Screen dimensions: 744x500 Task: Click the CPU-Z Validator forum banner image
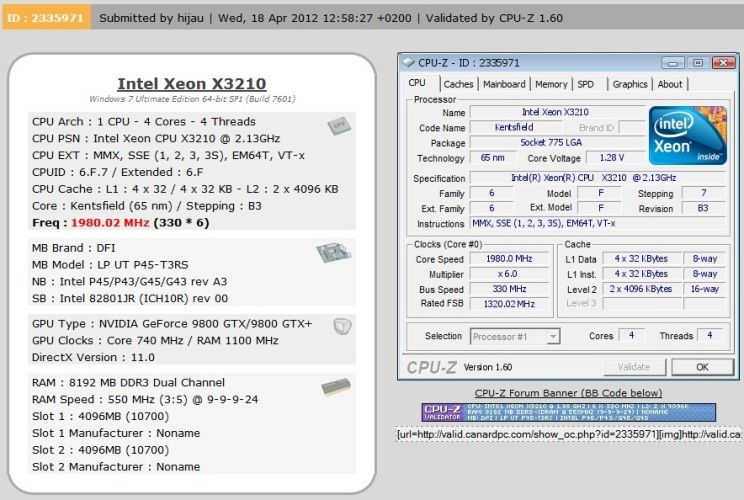568,412
